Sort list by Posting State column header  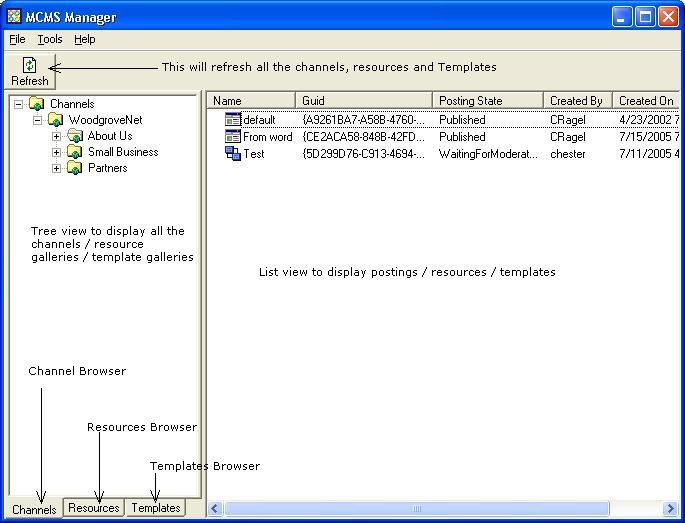click(x=488, y=101)
